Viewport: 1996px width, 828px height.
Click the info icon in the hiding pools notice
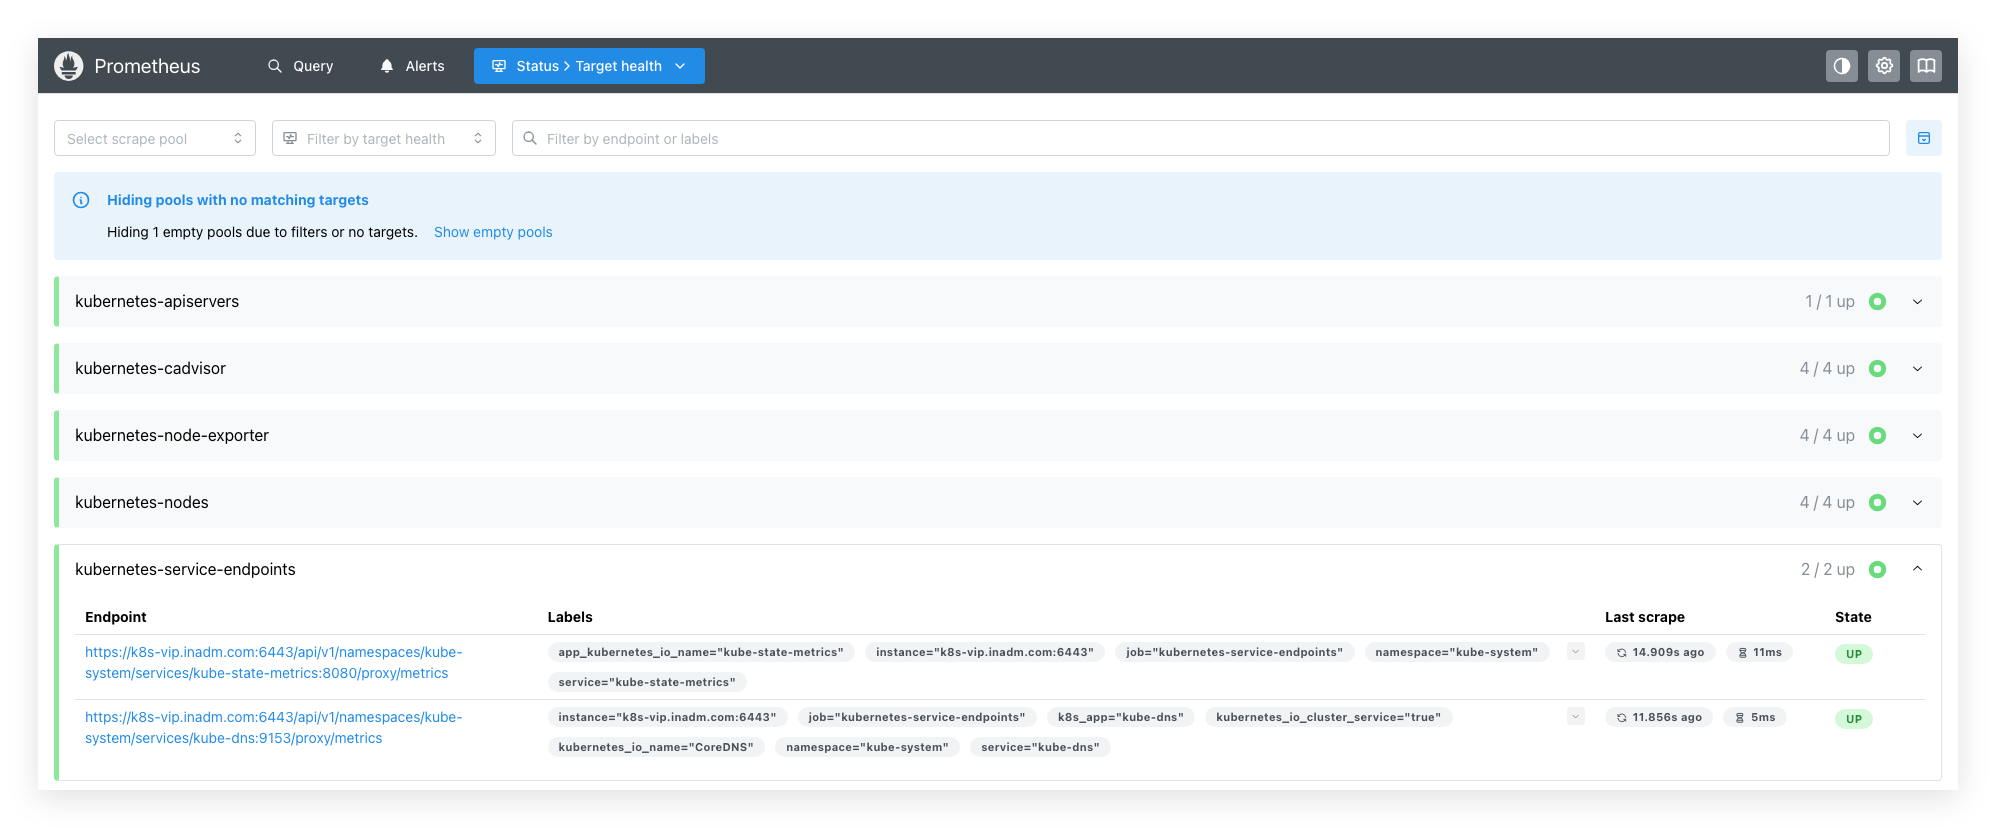pyautogui.click(x=81, y=200)
